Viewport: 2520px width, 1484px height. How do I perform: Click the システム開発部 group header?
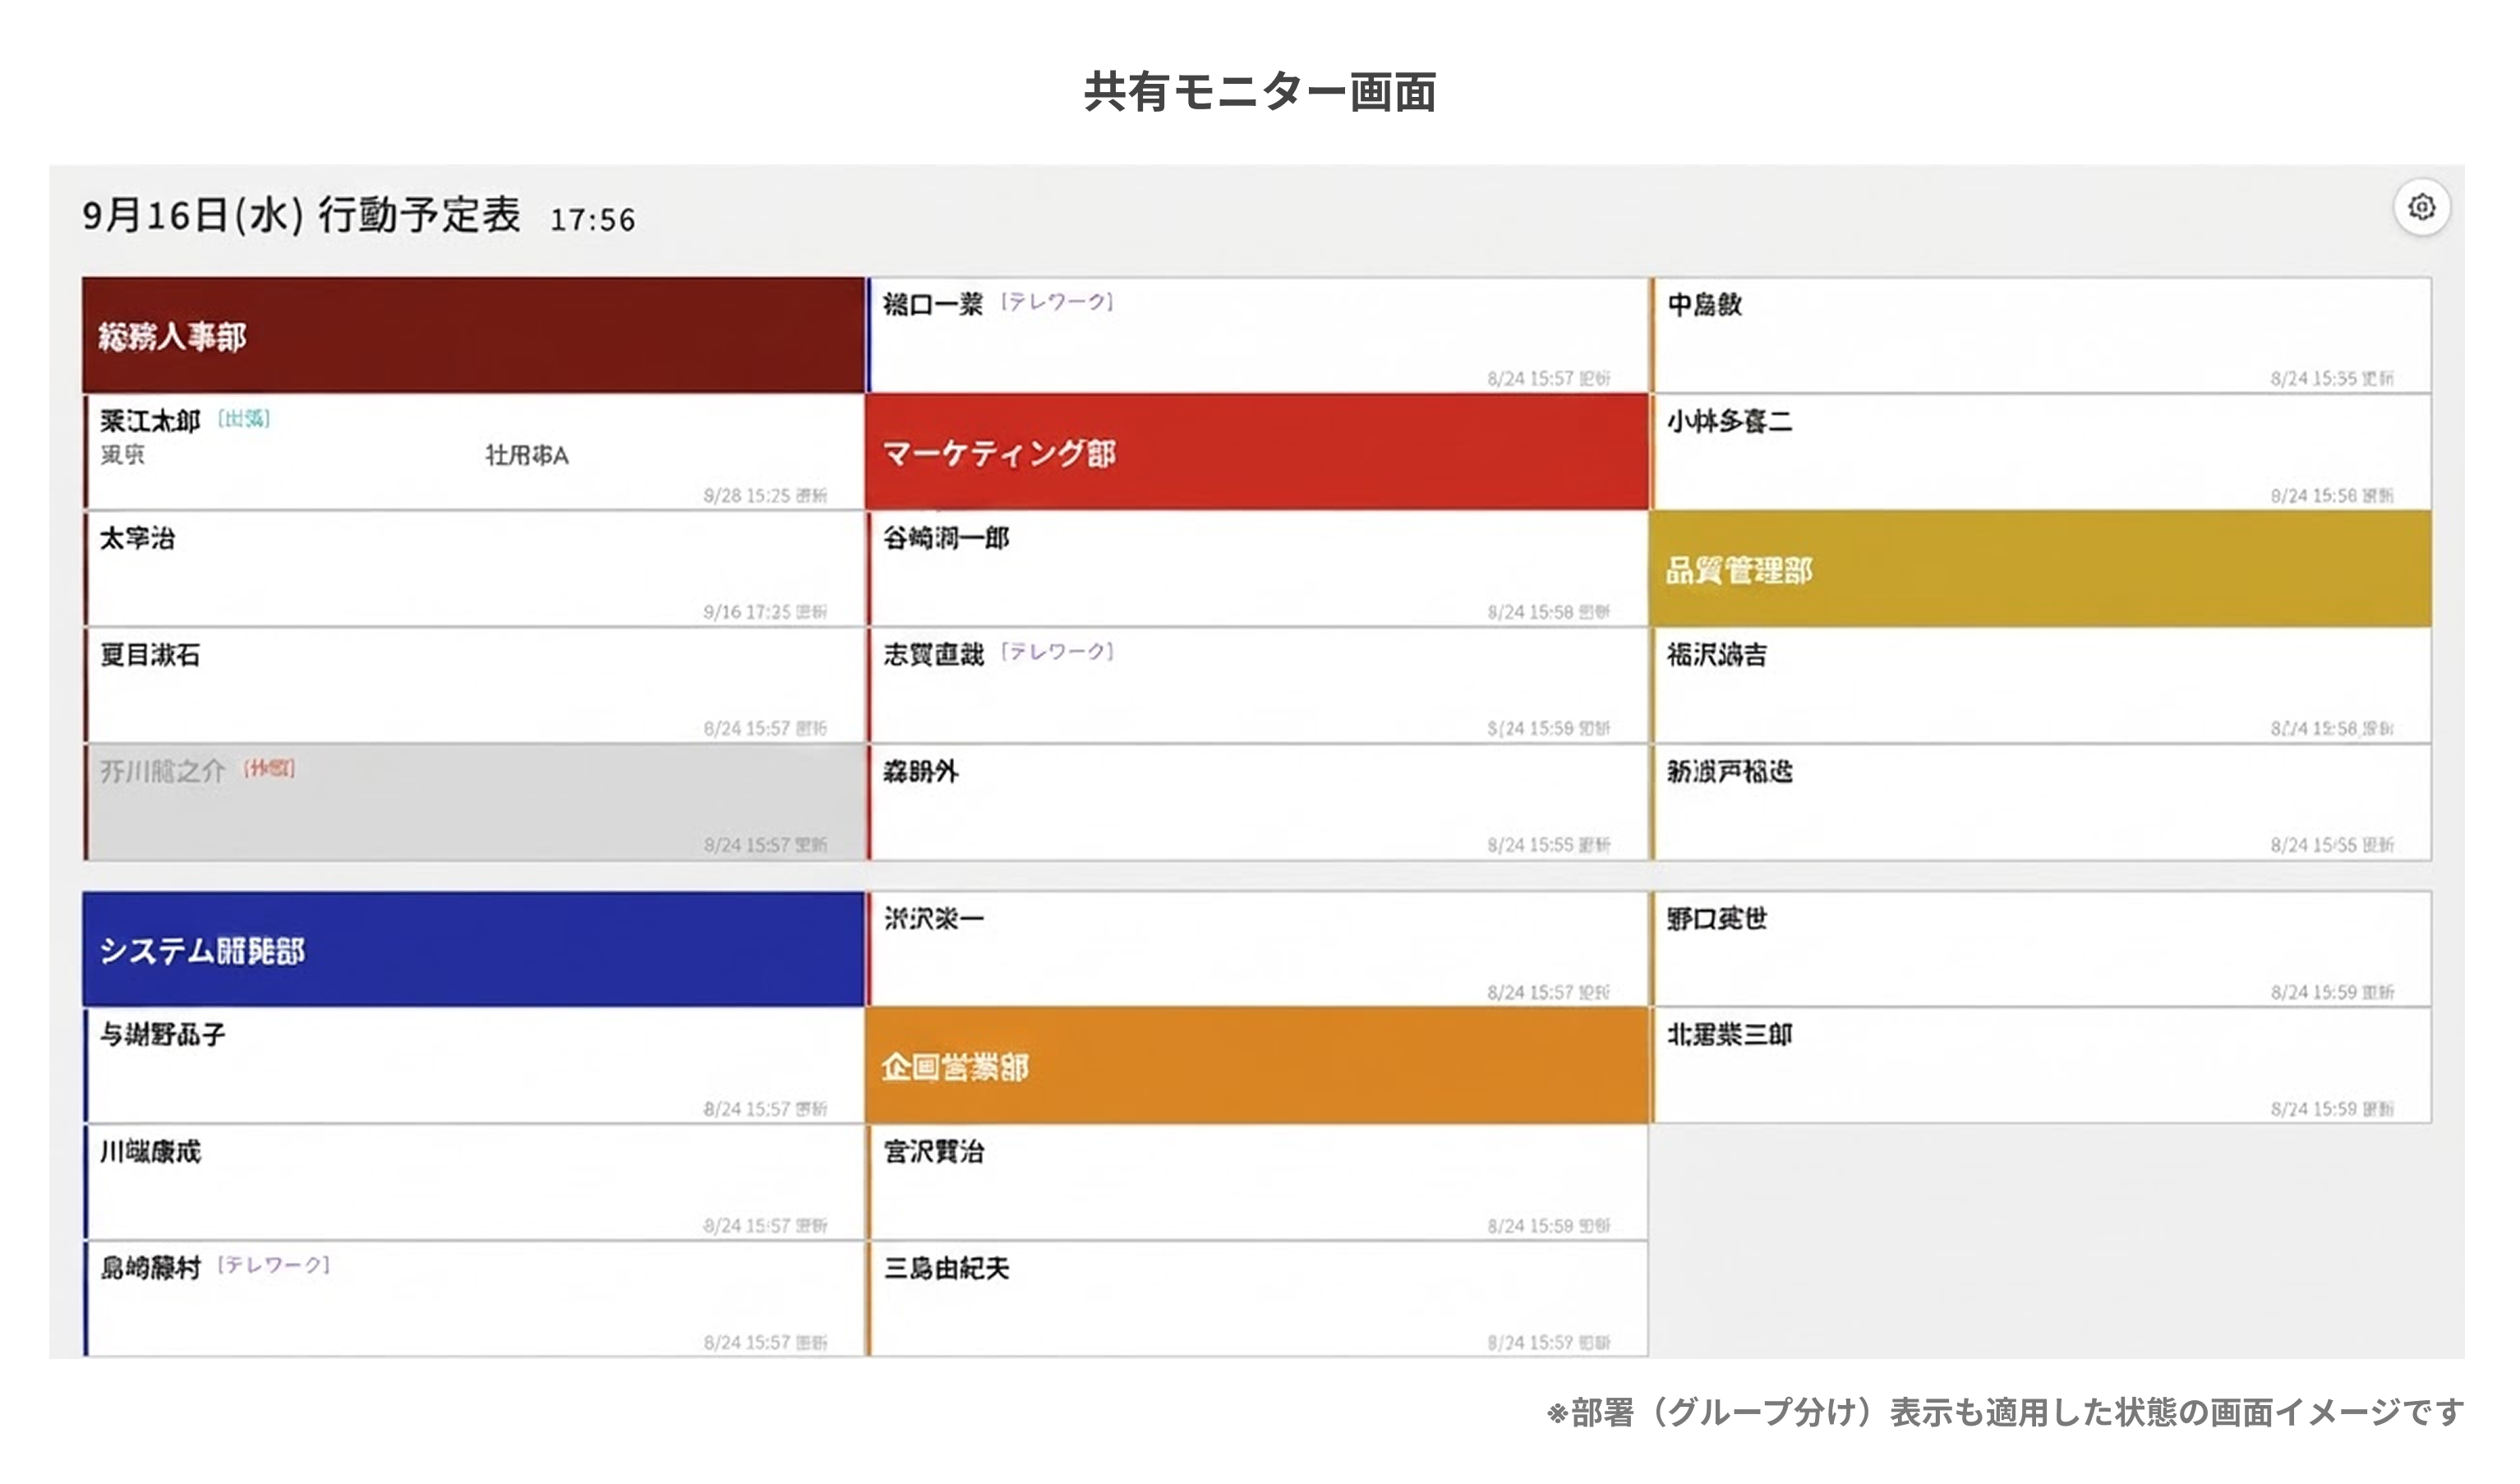pos(473,949)
